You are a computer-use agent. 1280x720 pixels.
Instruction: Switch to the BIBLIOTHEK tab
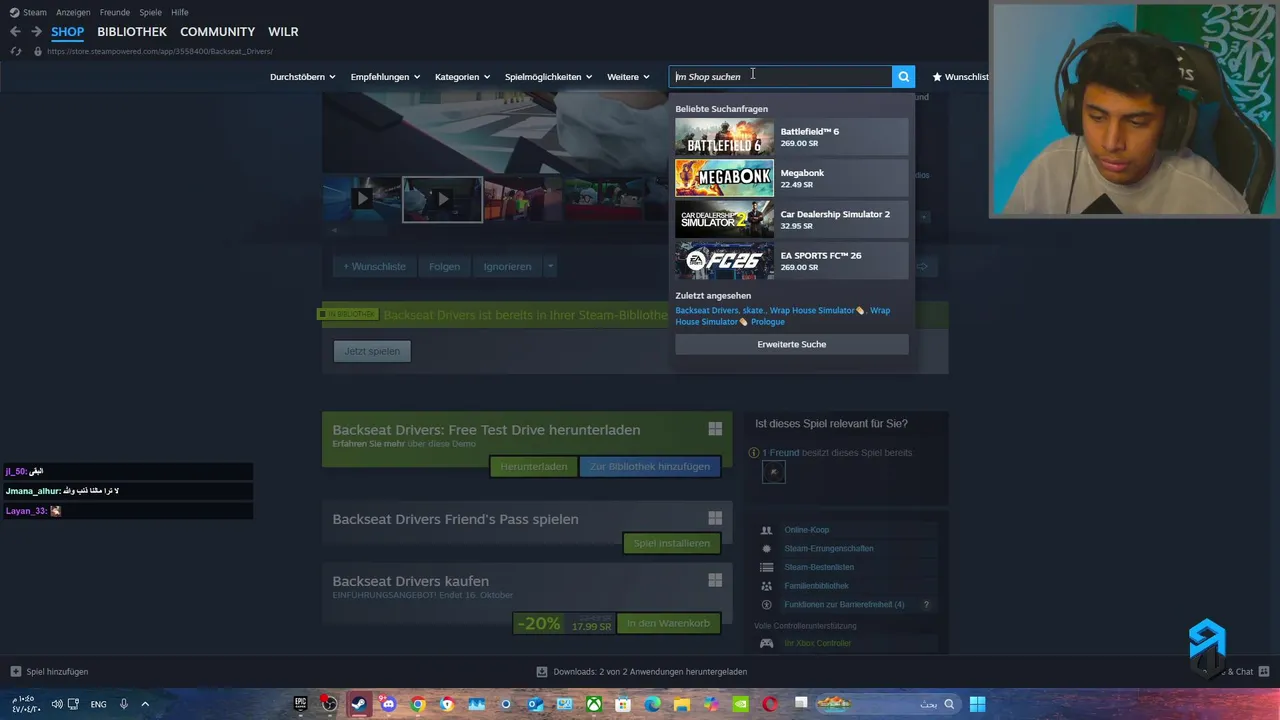(132, 32)
